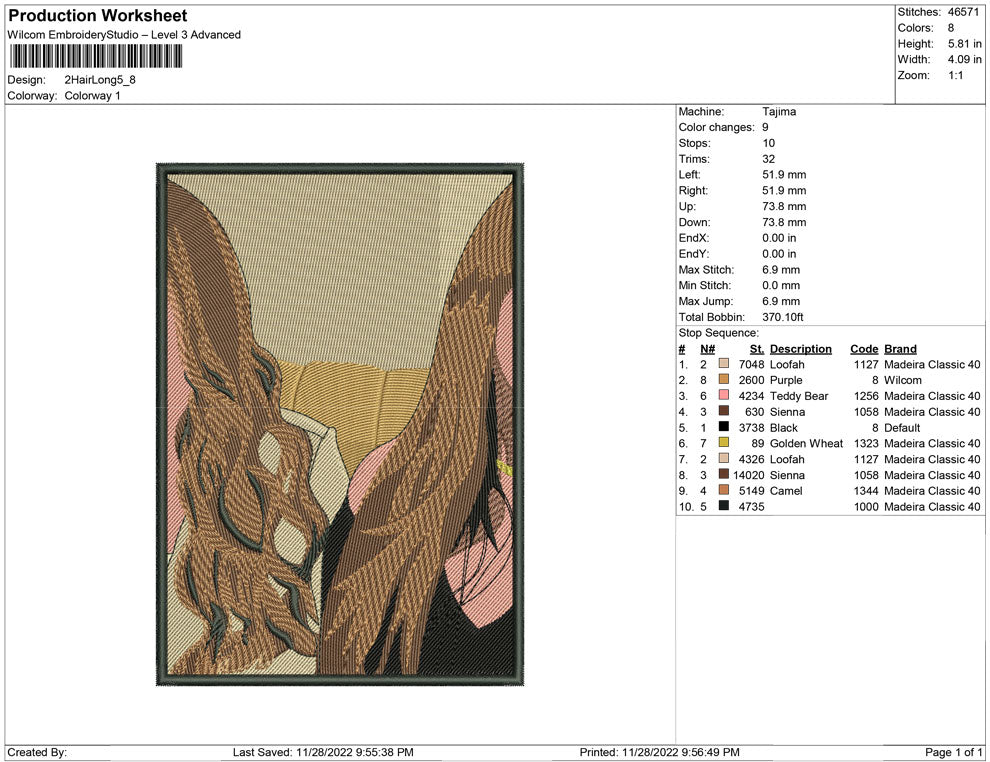The image size is (990, 762).
Task: Click the Height value 5.81 in
Action: click(x=965, y=44)
